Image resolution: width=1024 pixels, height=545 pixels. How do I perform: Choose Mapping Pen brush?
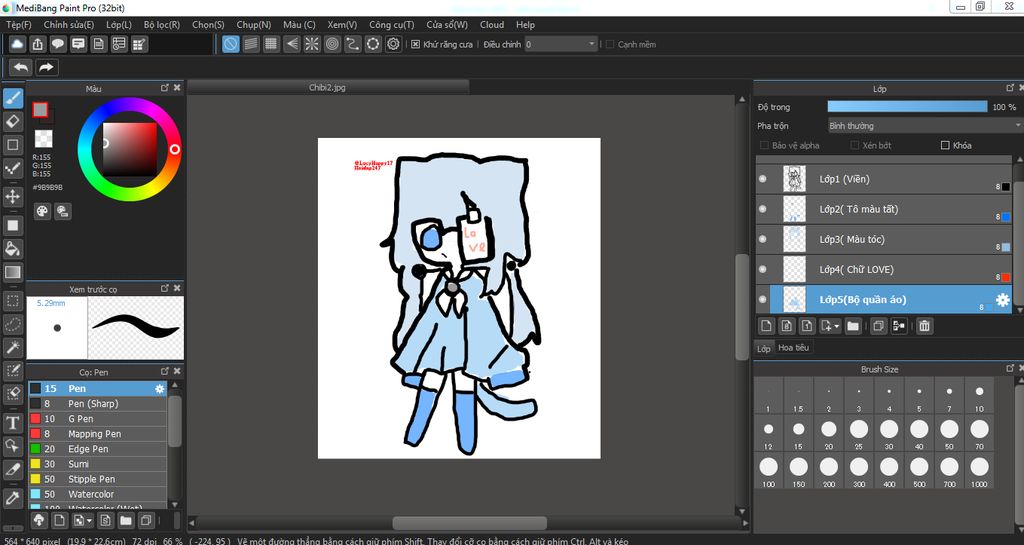97,434
